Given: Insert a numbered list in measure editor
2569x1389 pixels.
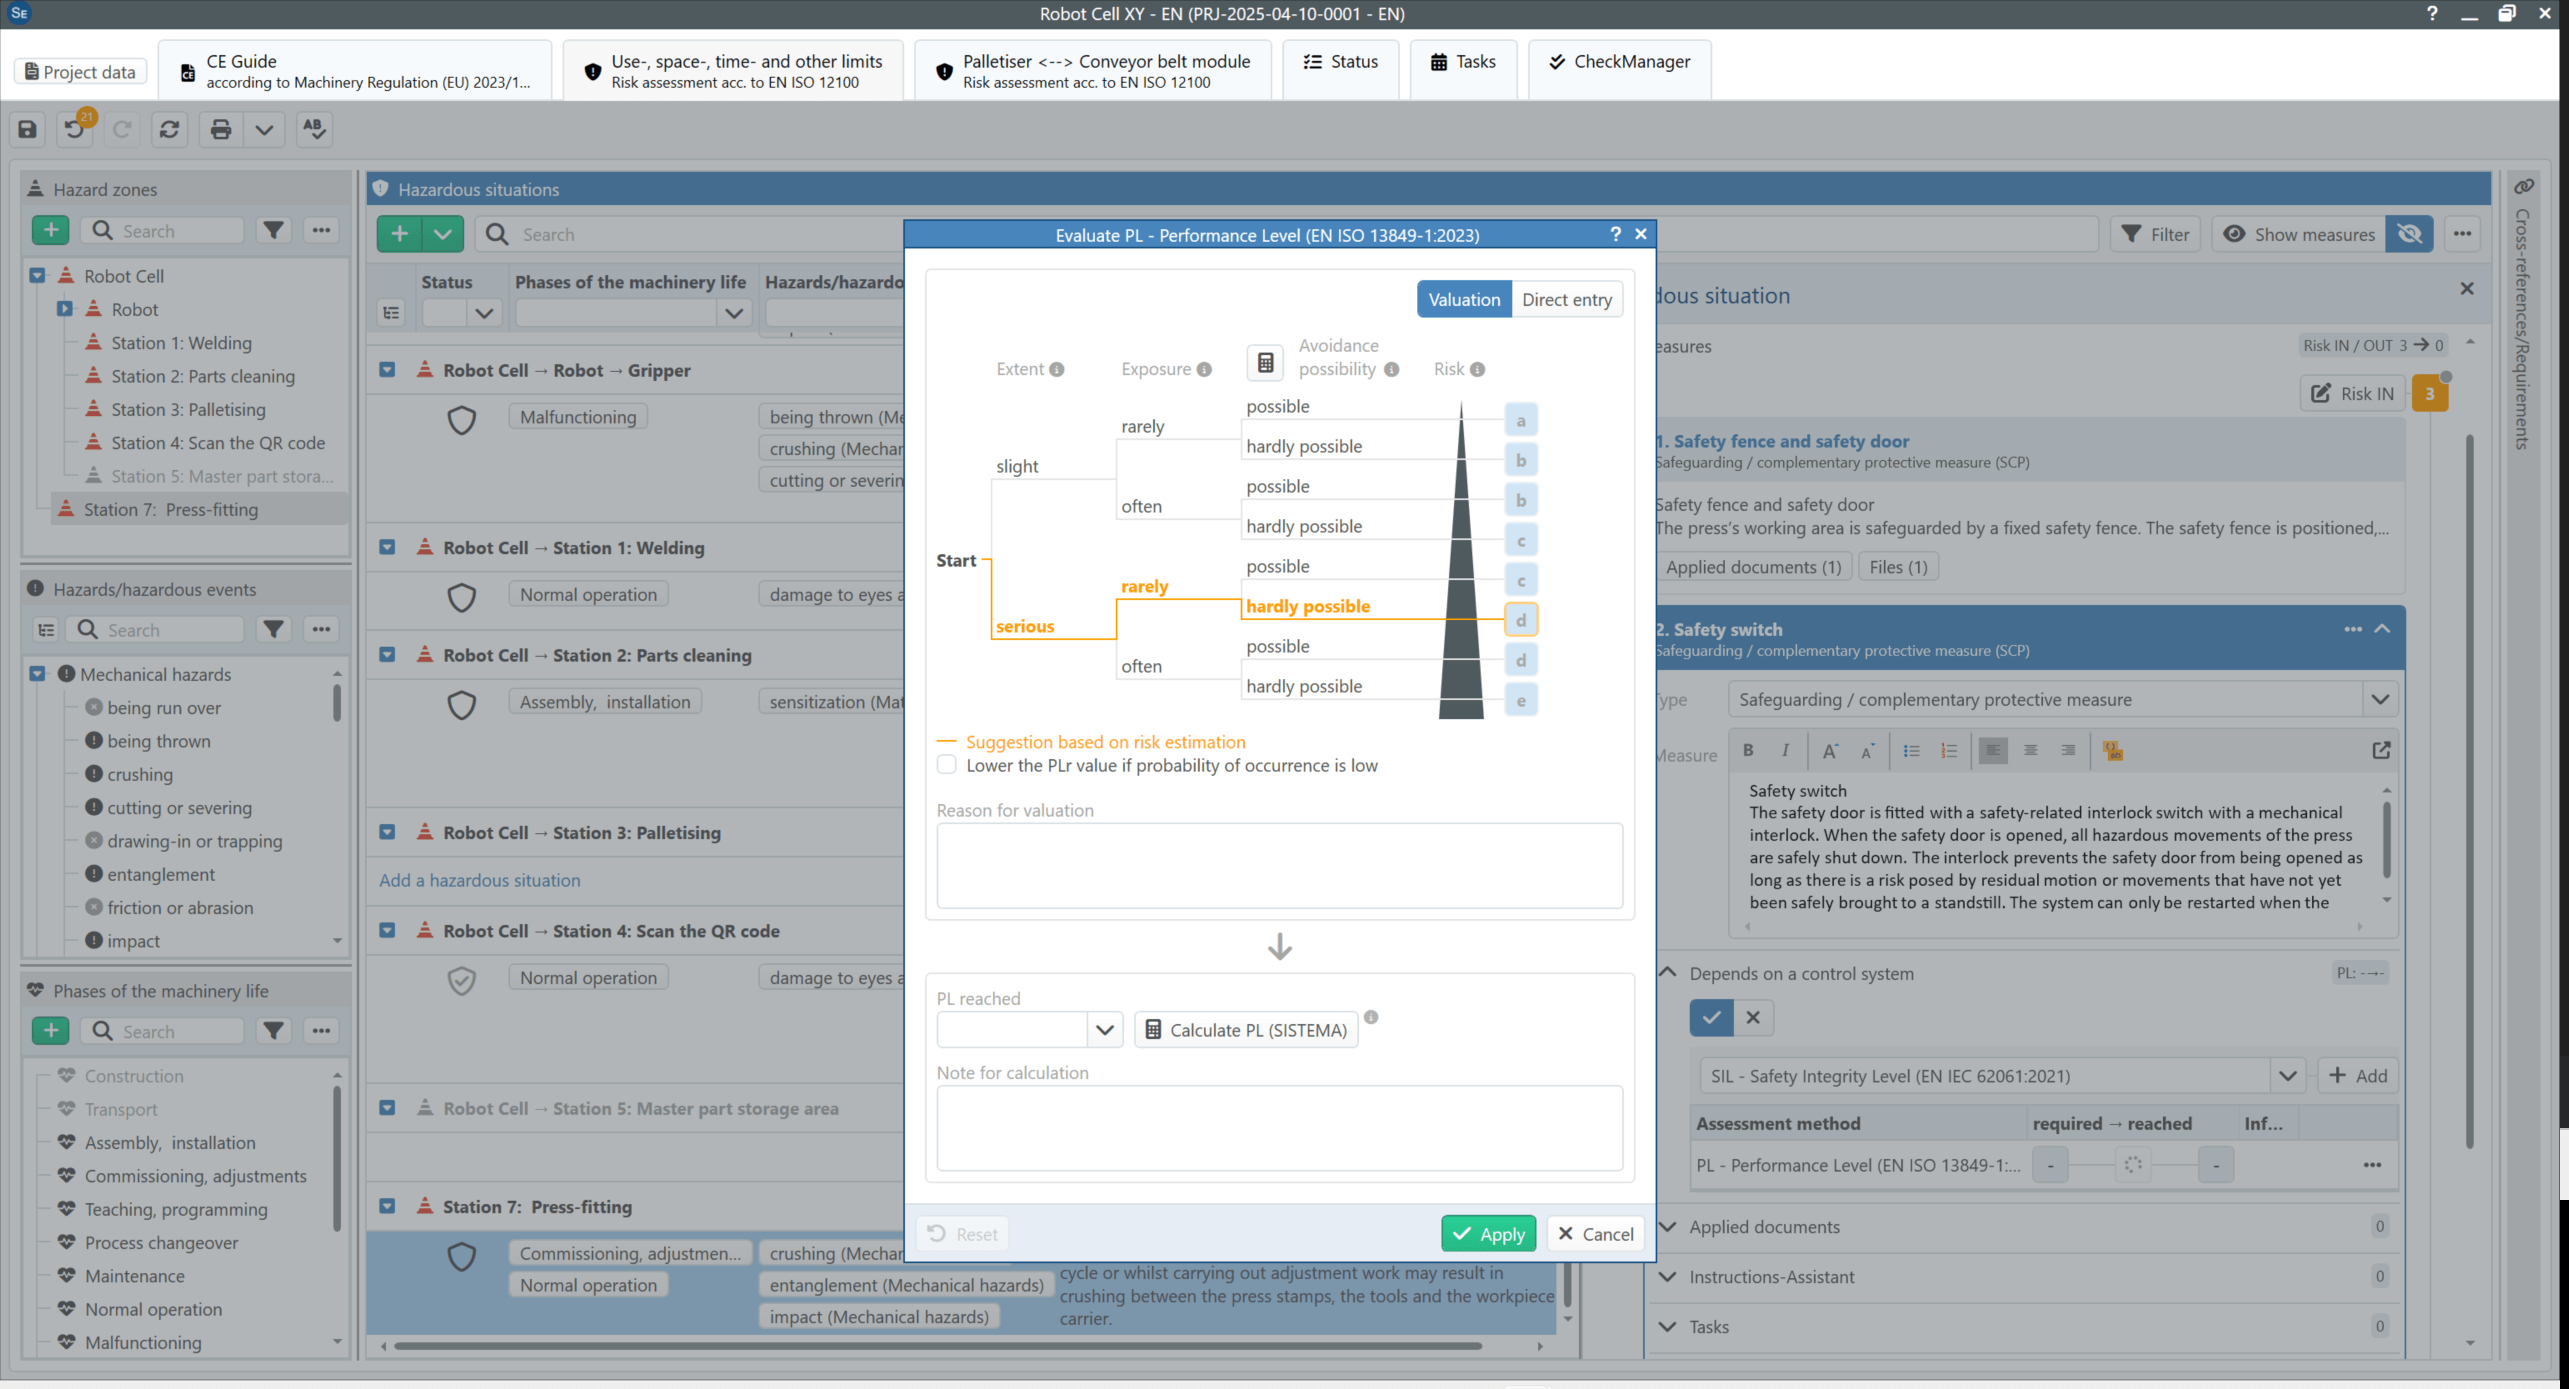Looking at the screenshot, I should tap(1949, 750).
